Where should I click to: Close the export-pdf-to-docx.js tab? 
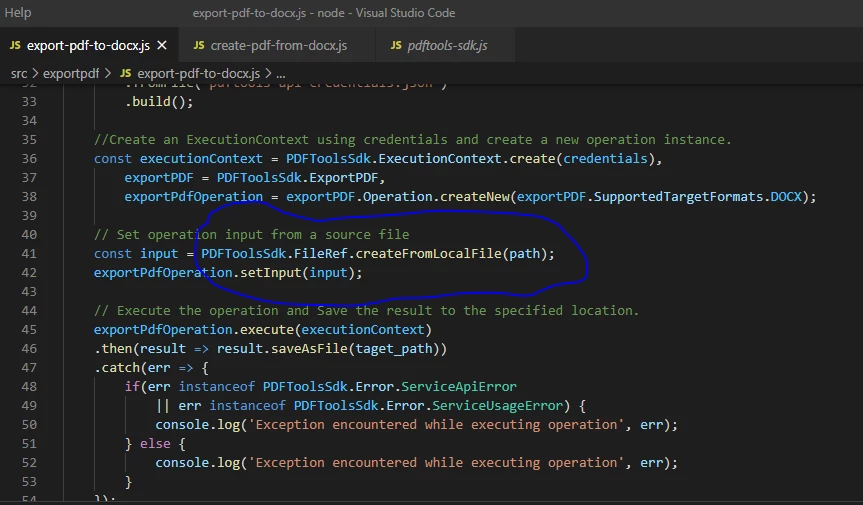point(162,46)
